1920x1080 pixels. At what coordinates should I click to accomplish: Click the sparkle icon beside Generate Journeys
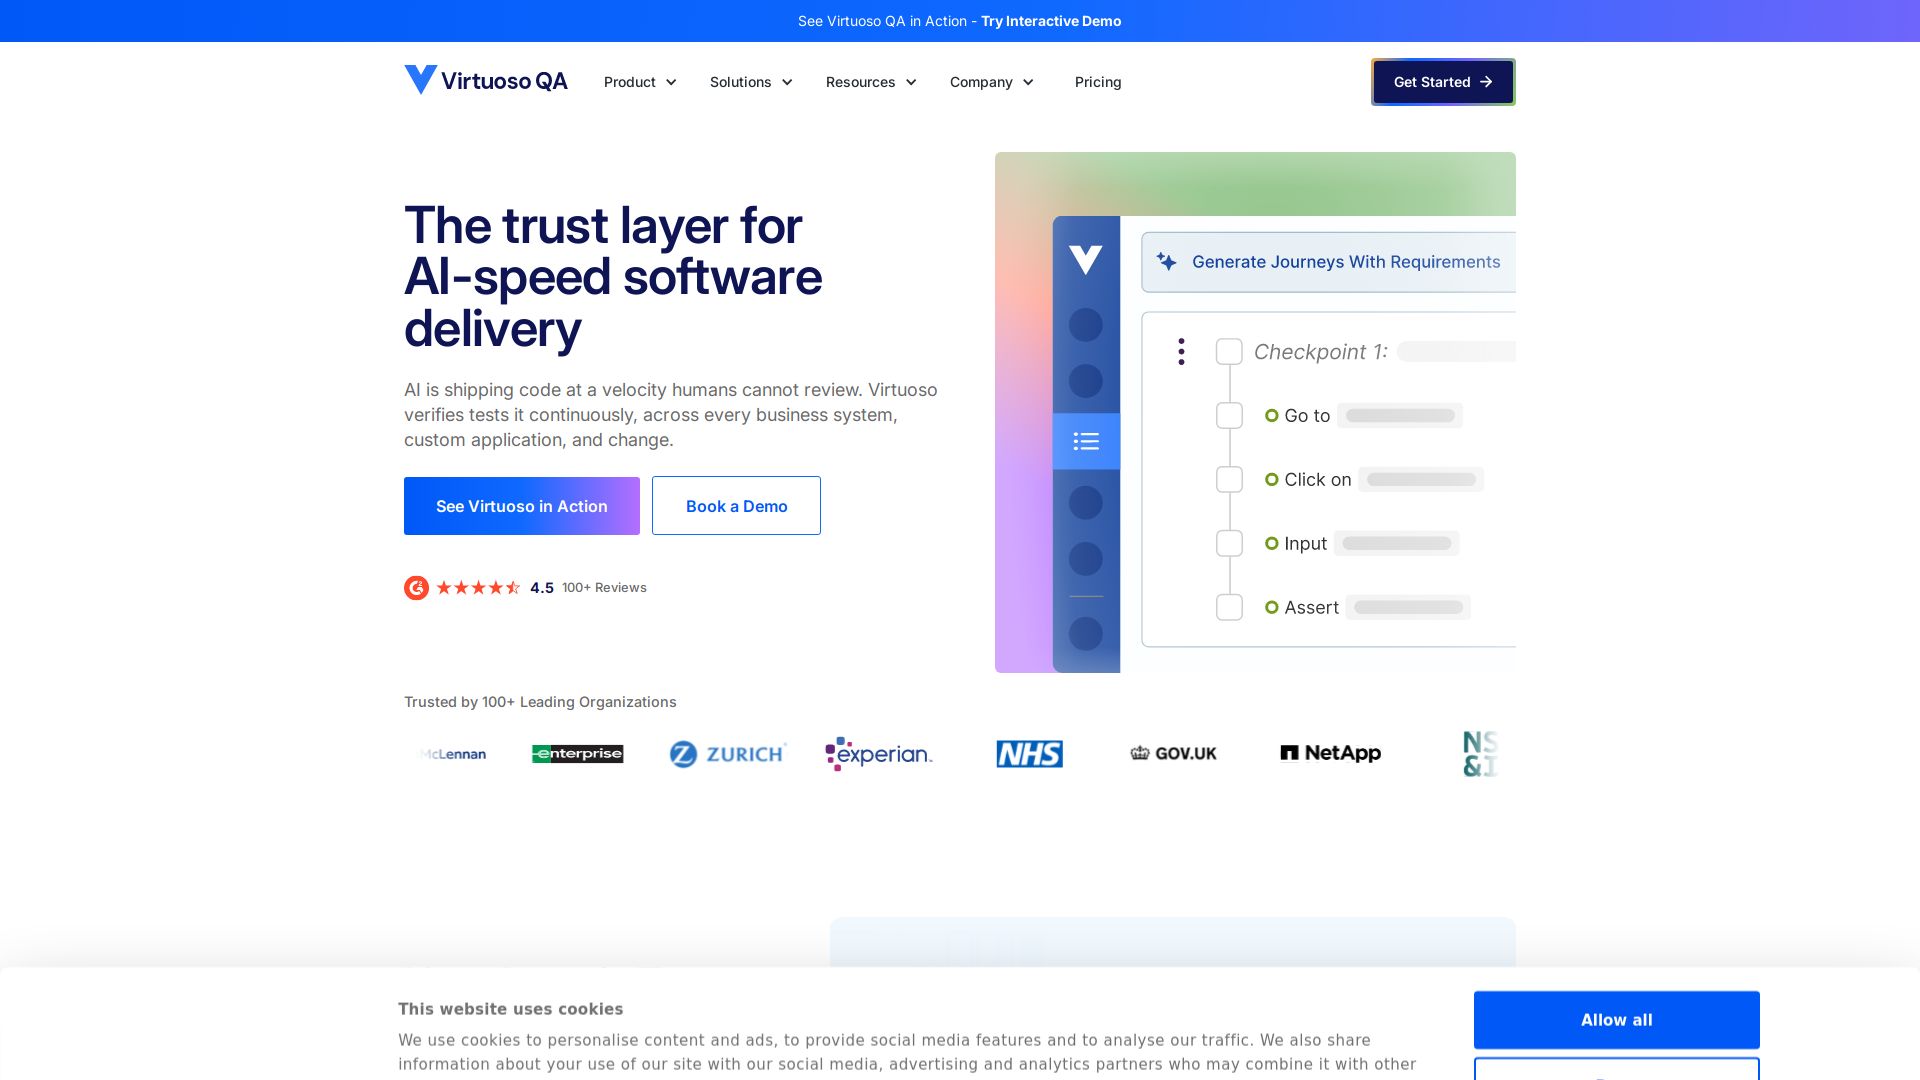point(1166,262)
